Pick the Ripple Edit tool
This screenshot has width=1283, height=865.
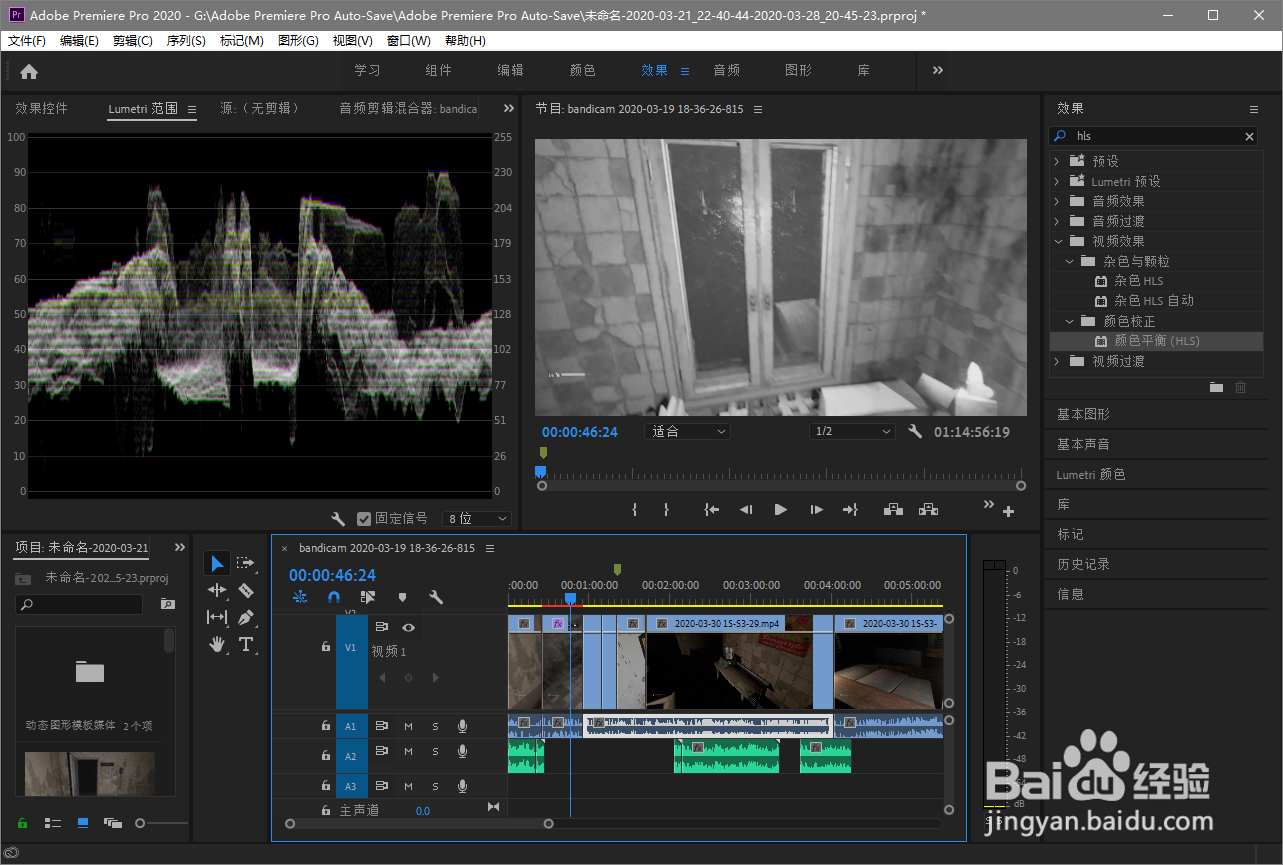point(217,590)
